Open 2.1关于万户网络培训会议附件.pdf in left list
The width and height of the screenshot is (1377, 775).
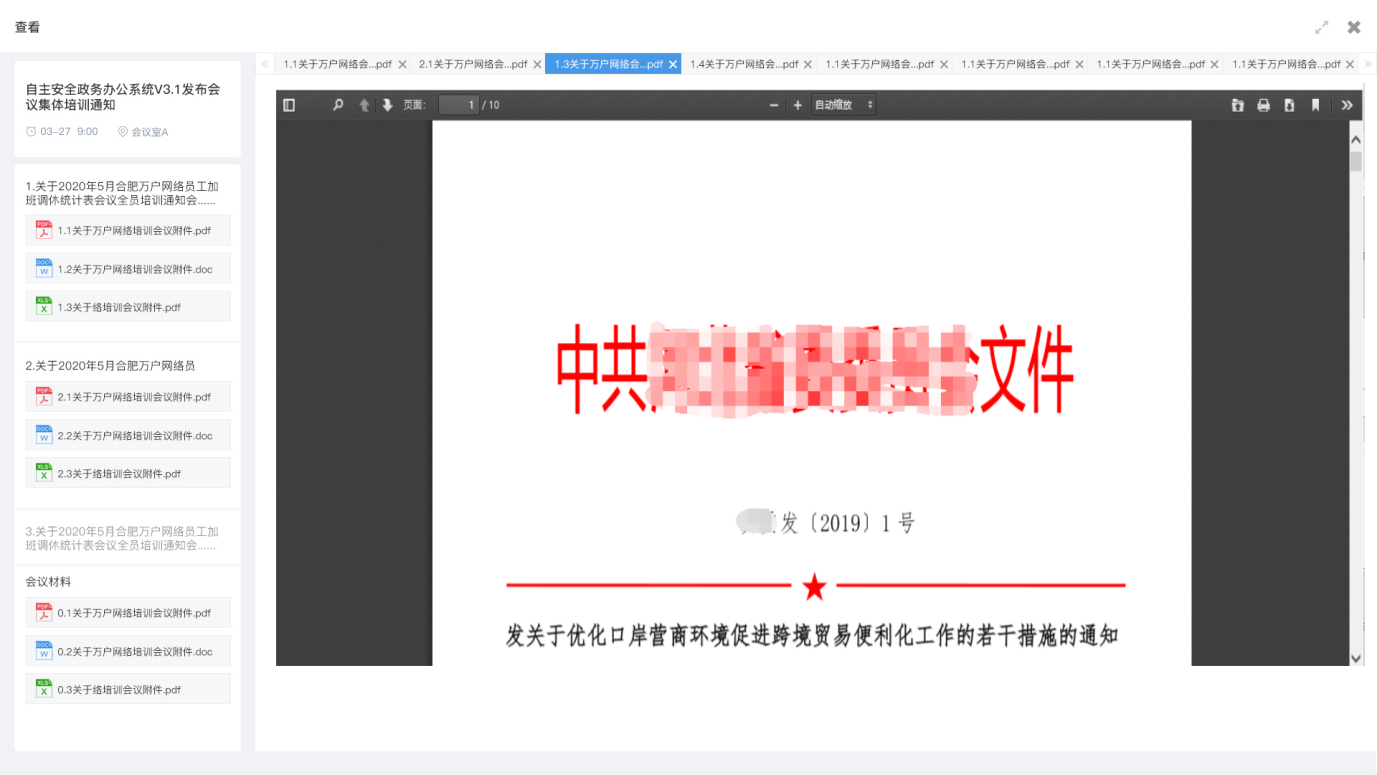[x=128, y=397]
